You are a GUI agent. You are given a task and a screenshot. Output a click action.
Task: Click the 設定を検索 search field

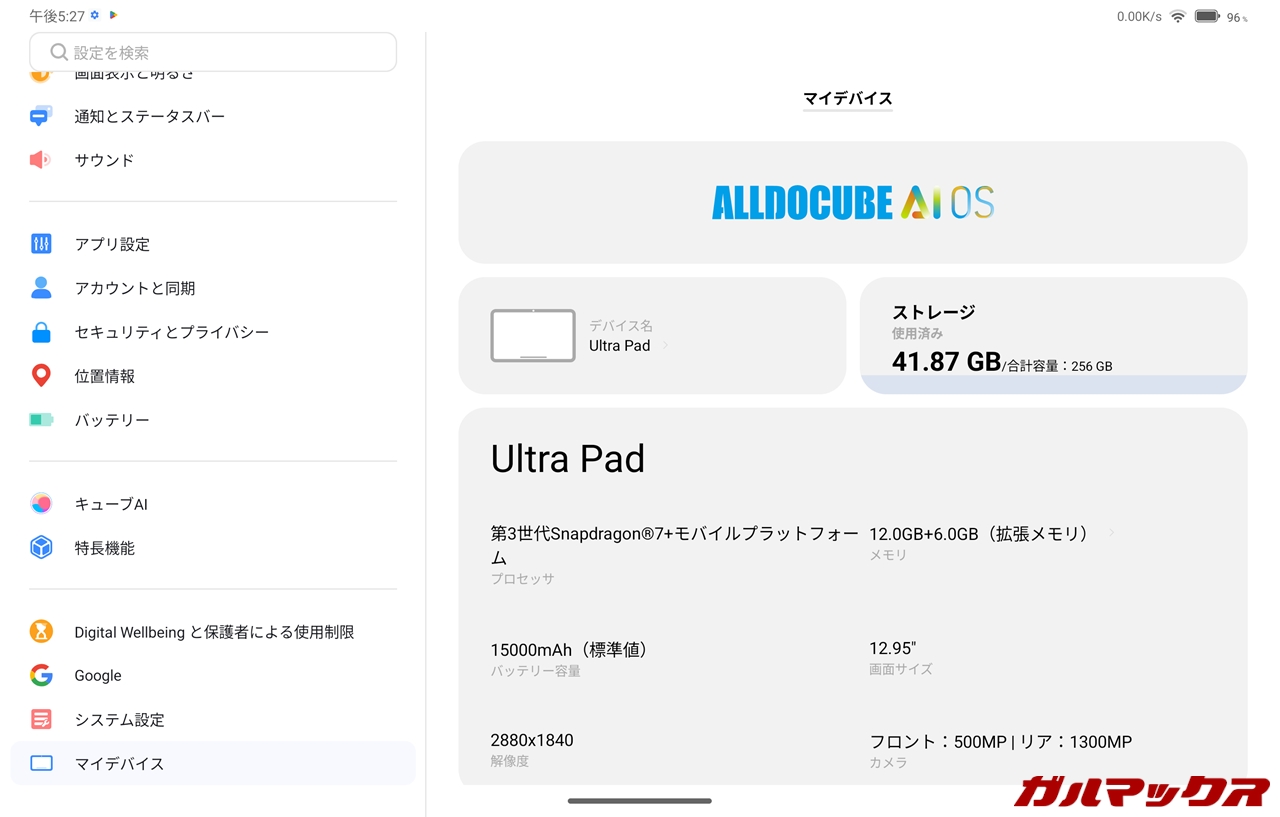pyautogui.click(x=213, y=52)
